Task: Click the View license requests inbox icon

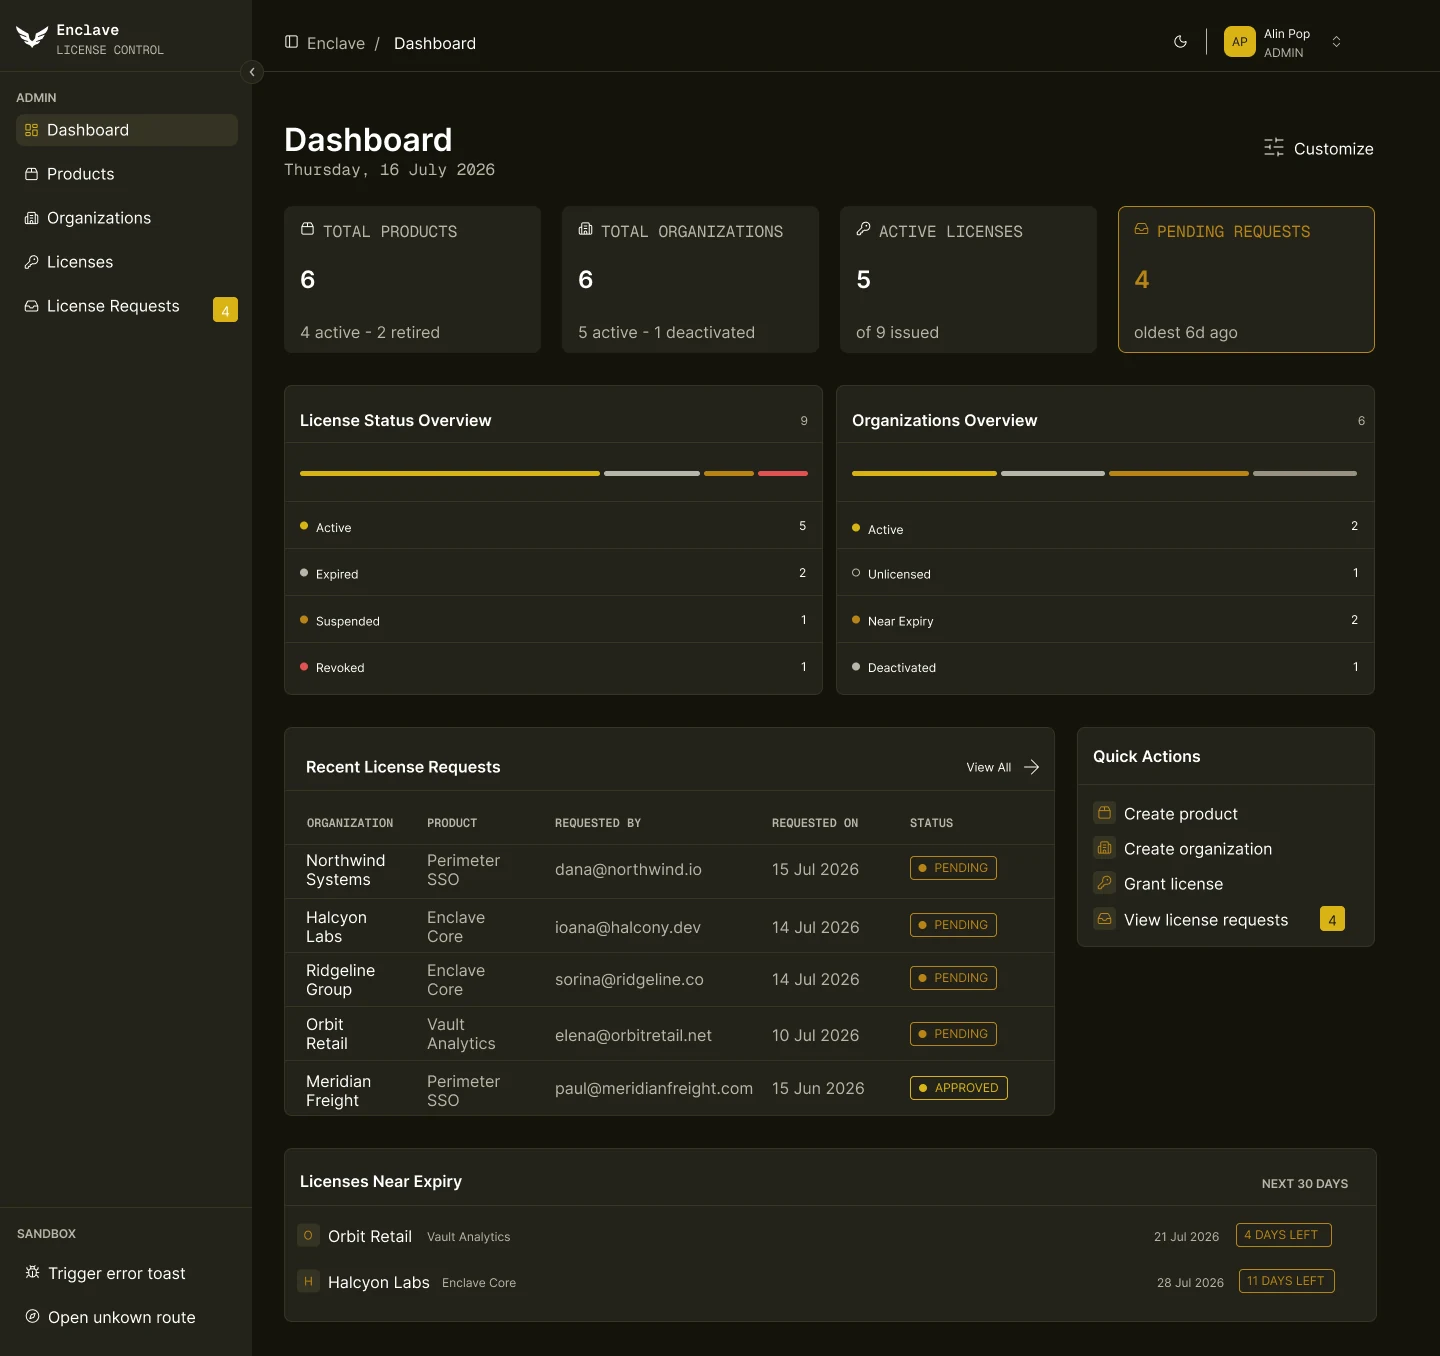Action: click(x=1104, y=919)
